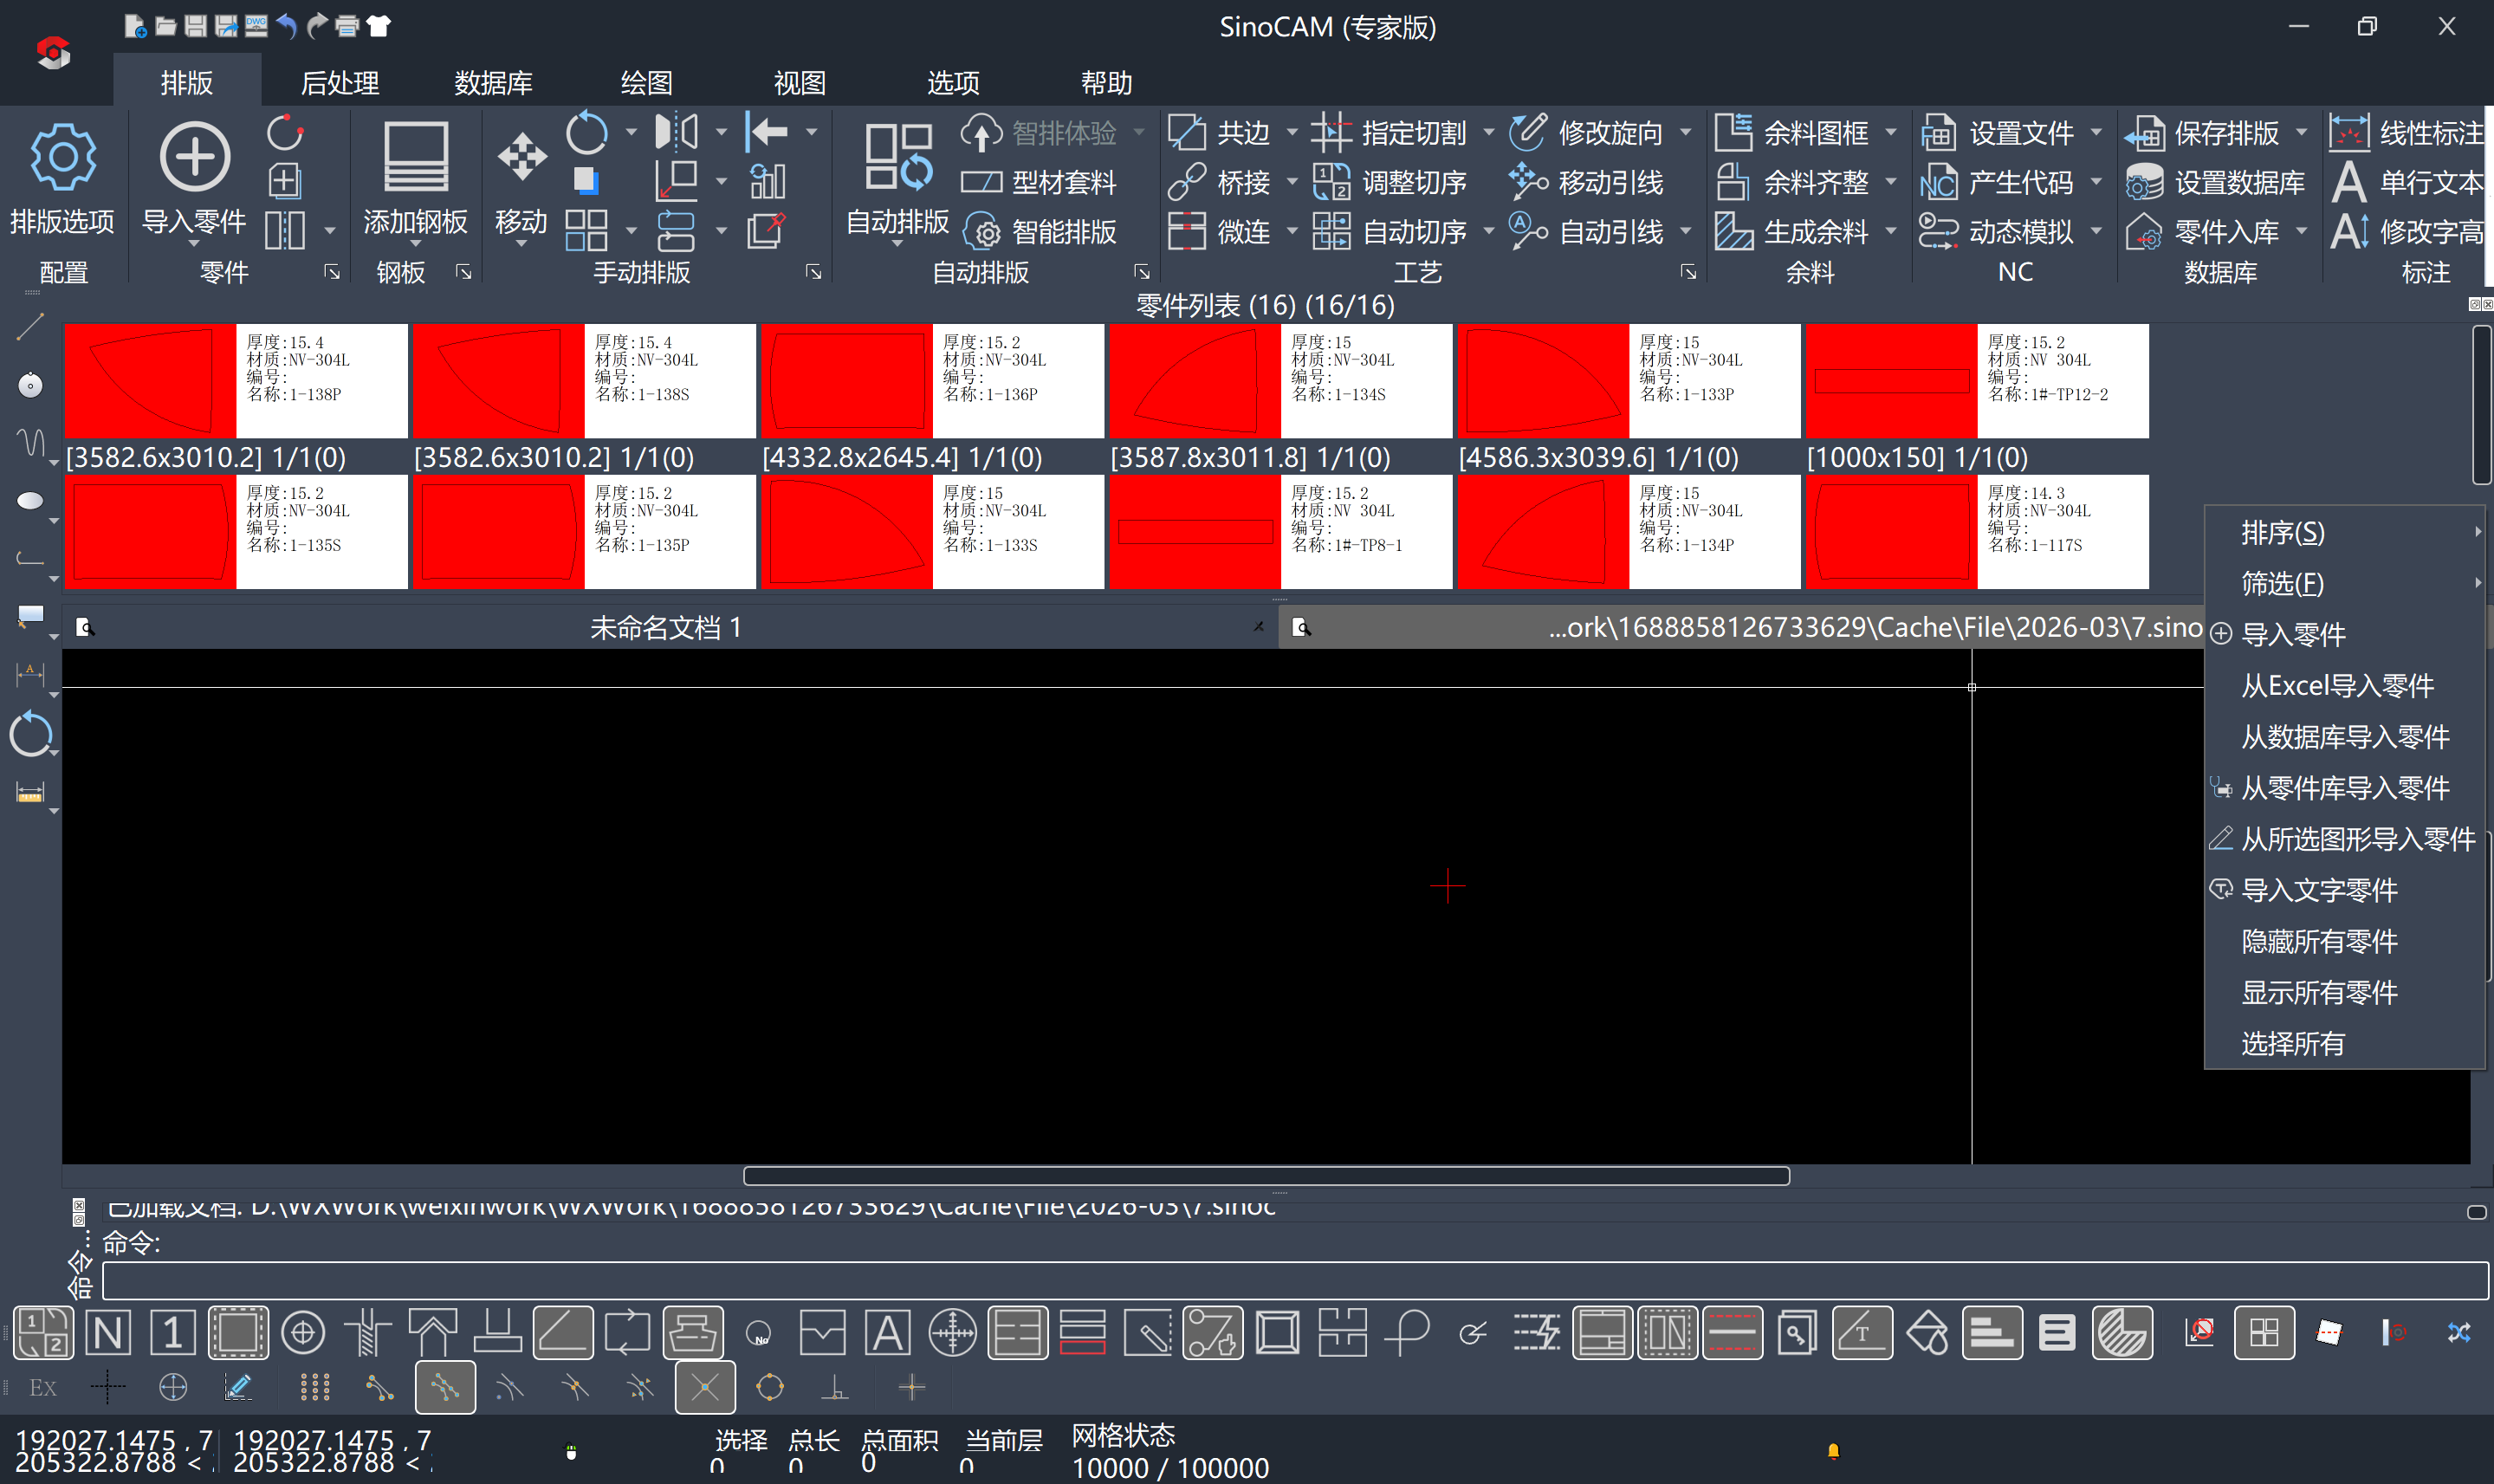Click the 导入零件 plus icon in ribbon
The height and width of the screenshot is (1484, 2494).
pos(194,157)
